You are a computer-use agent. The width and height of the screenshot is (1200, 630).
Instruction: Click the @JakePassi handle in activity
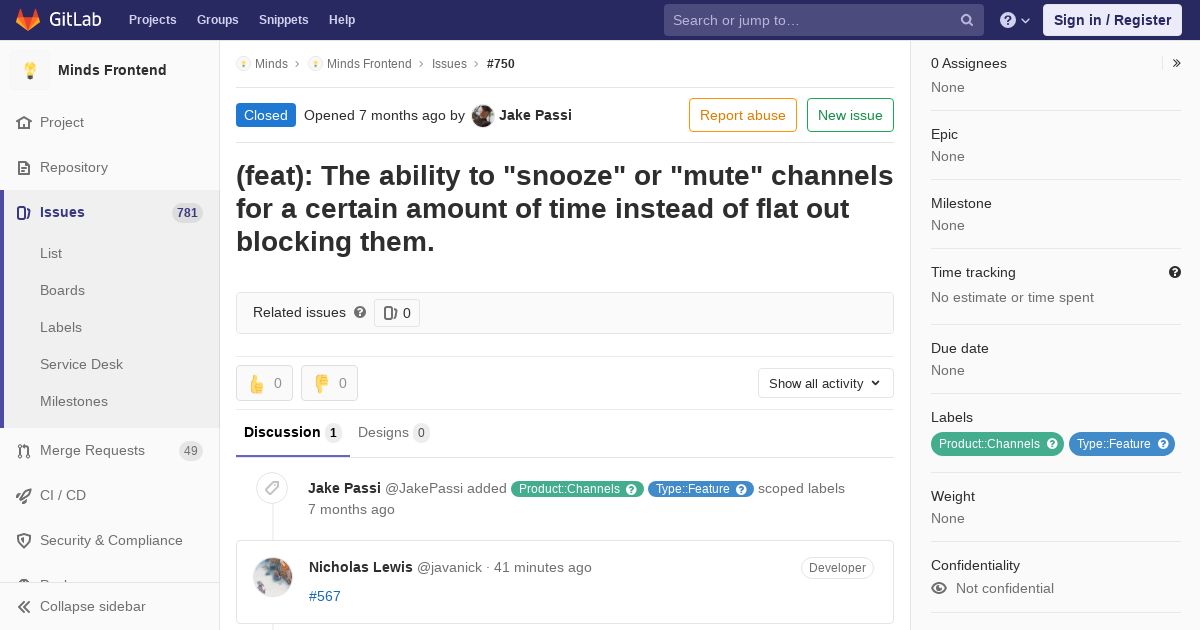(424, 488)
